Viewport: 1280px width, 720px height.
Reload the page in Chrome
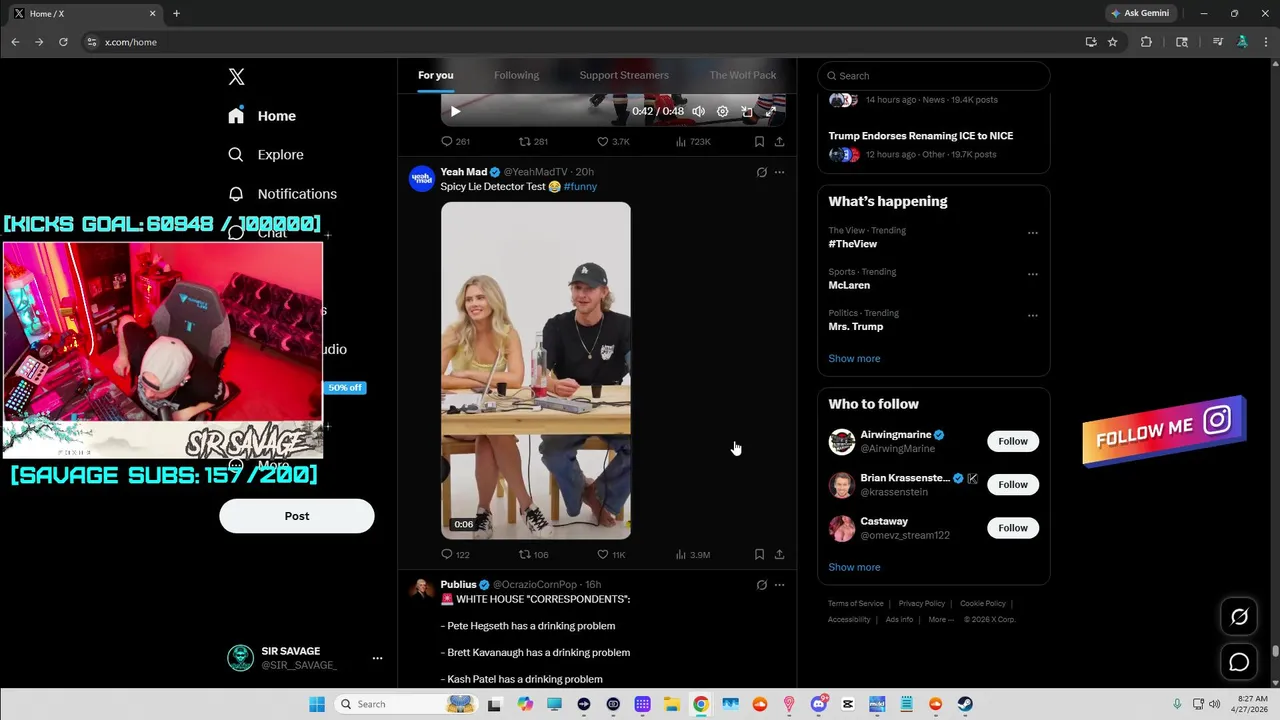click(x=63, y=42)
